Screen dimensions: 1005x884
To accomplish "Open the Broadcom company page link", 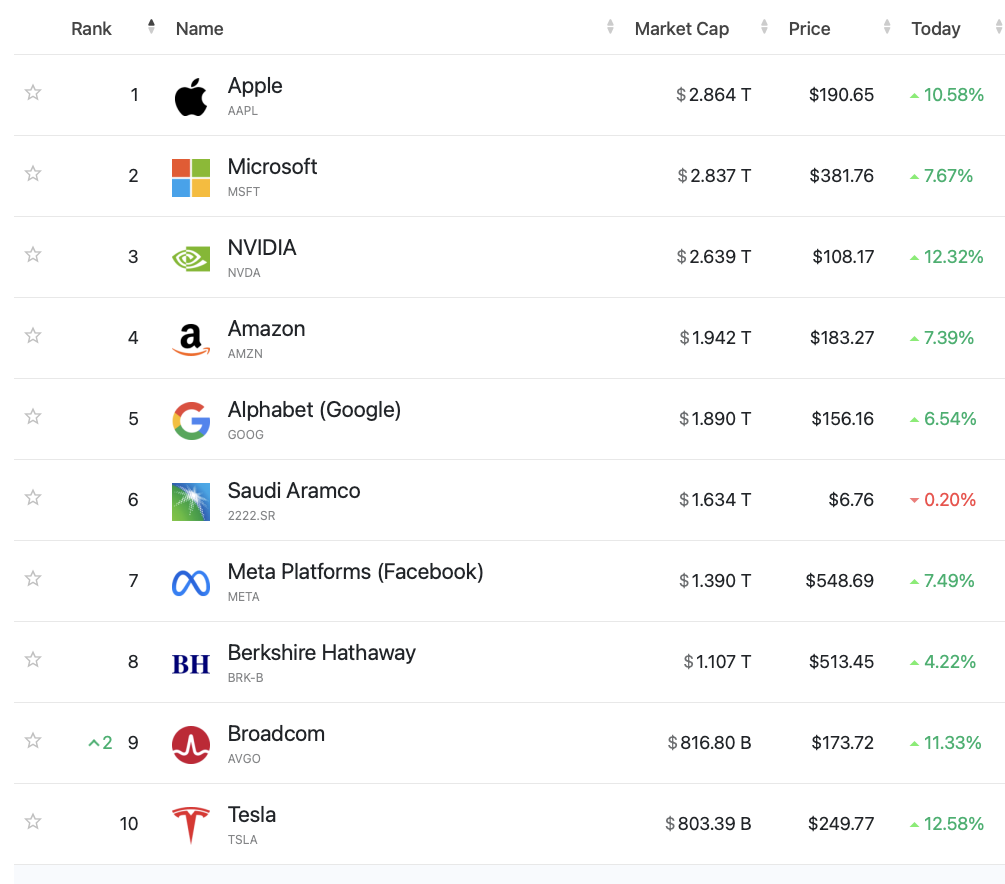I will pos(276,734).
